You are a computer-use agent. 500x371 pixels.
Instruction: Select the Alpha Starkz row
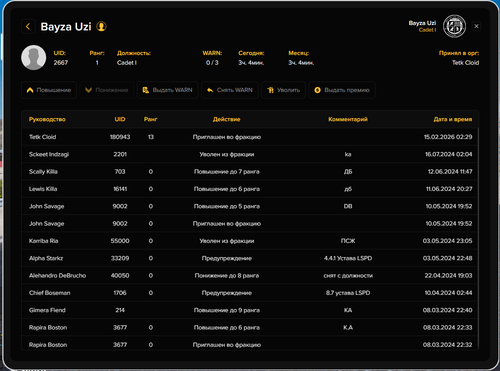(250, 258)
